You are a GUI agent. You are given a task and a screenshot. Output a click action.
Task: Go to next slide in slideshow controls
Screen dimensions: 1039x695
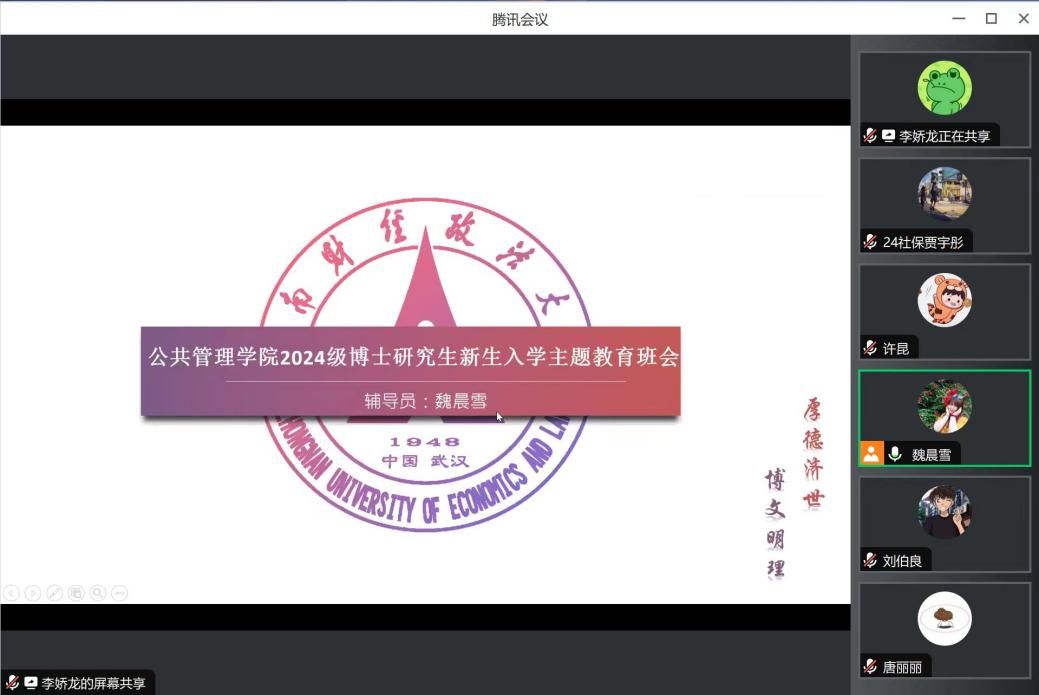pyautogui.click(x=32, y=593)
